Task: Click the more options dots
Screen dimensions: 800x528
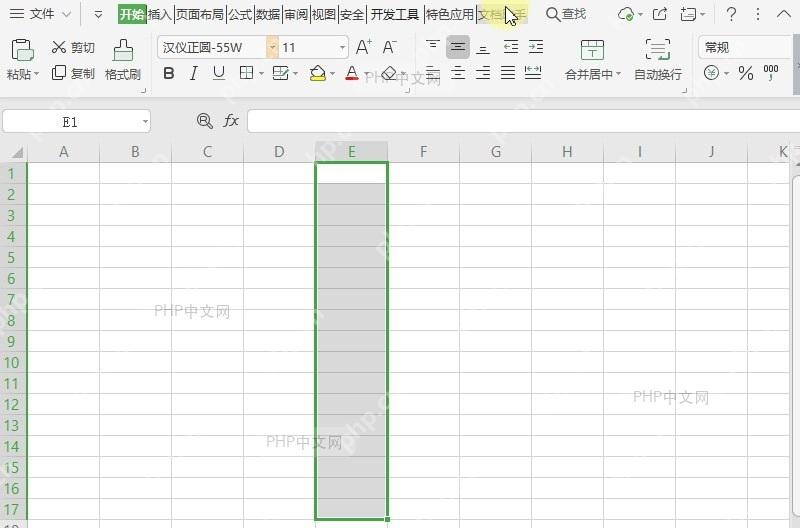Action: 758,14
